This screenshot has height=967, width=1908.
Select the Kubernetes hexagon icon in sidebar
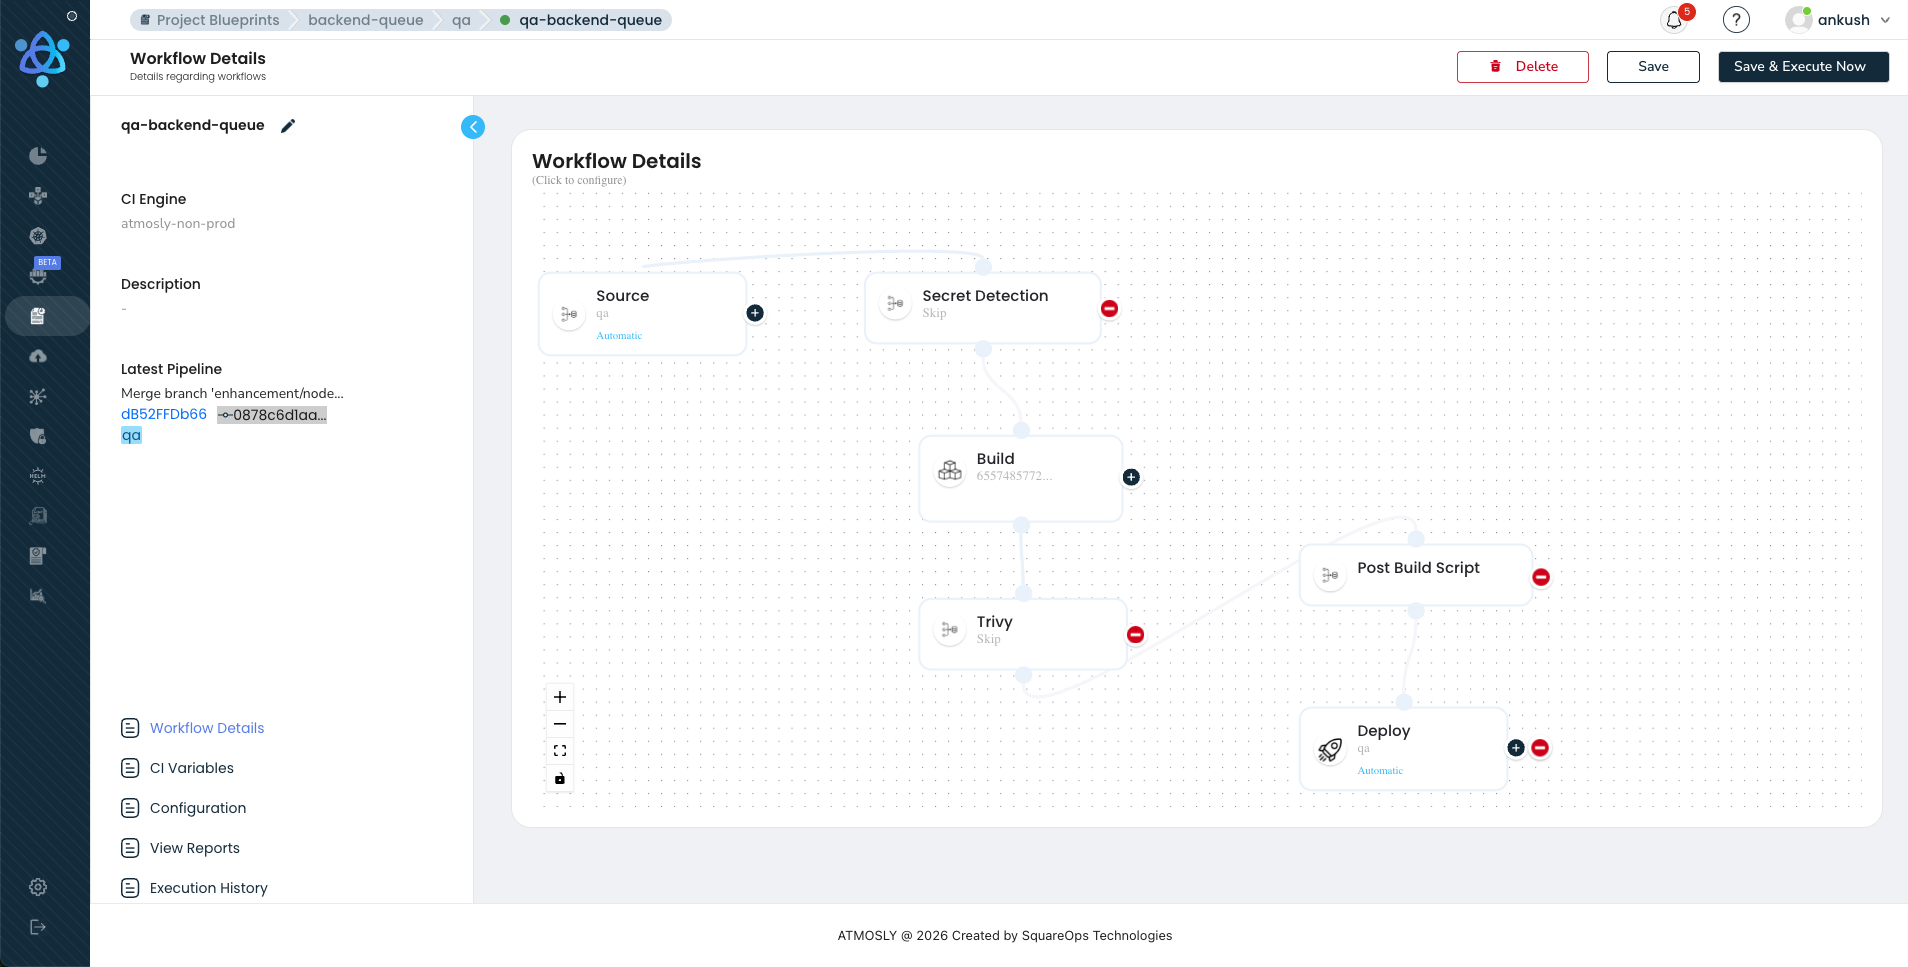37,236
